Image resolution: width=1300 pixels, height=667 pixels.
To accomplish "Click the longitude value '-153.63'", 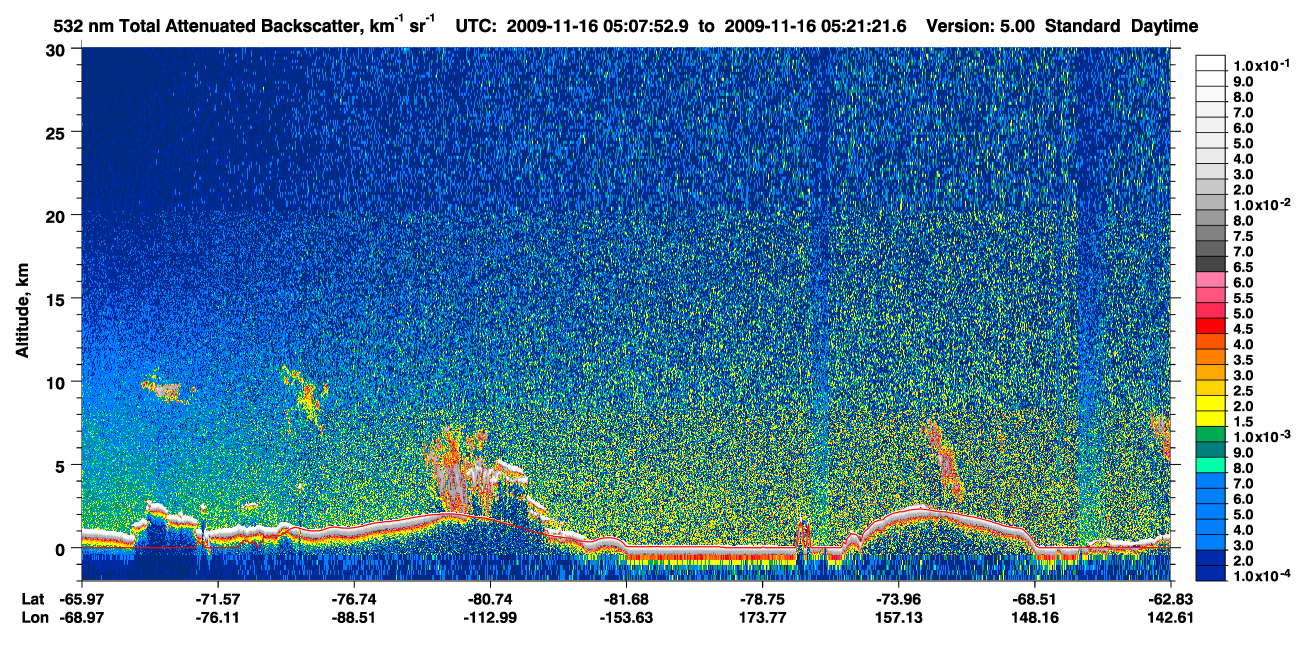I will [x=626, y=618].
